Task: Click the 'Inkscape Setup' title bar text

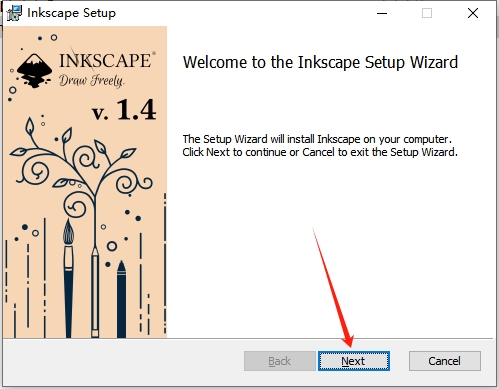Action: (x=71, y=13)
